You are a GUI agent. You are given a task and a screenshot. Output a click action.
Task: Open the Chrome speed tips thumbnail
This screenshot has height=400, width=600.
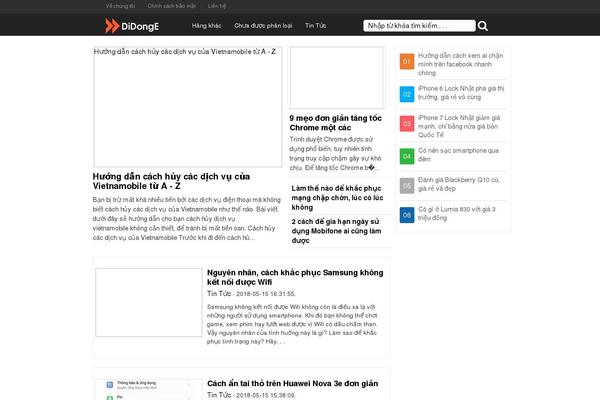[x=336, y=78]
